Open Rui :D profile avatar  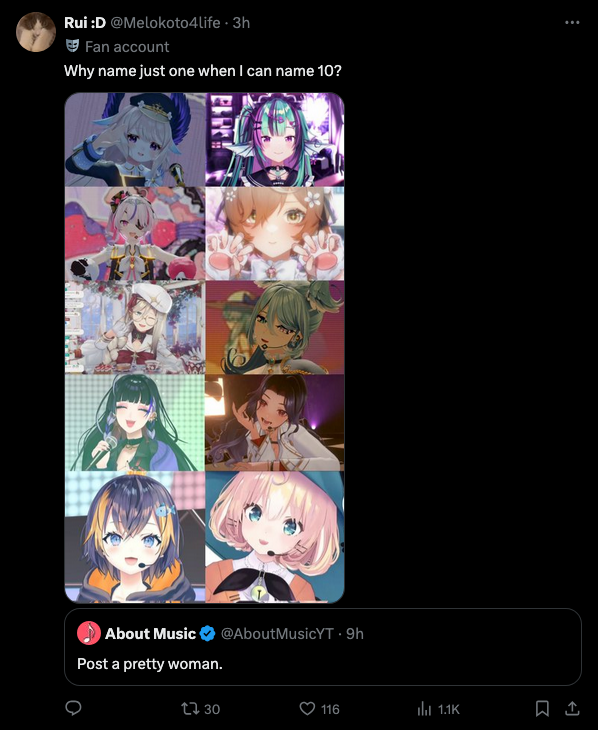coord(36,32)
